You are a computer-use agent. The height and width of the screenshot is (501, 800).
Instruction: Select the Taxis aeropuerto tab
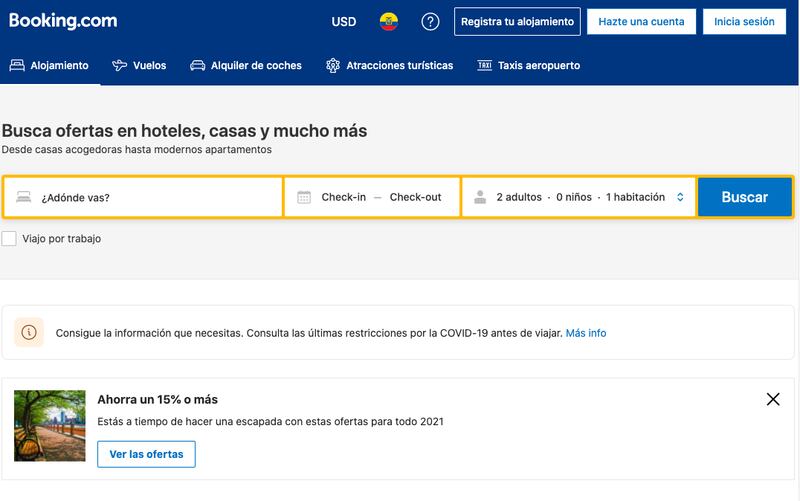[529, 65]
